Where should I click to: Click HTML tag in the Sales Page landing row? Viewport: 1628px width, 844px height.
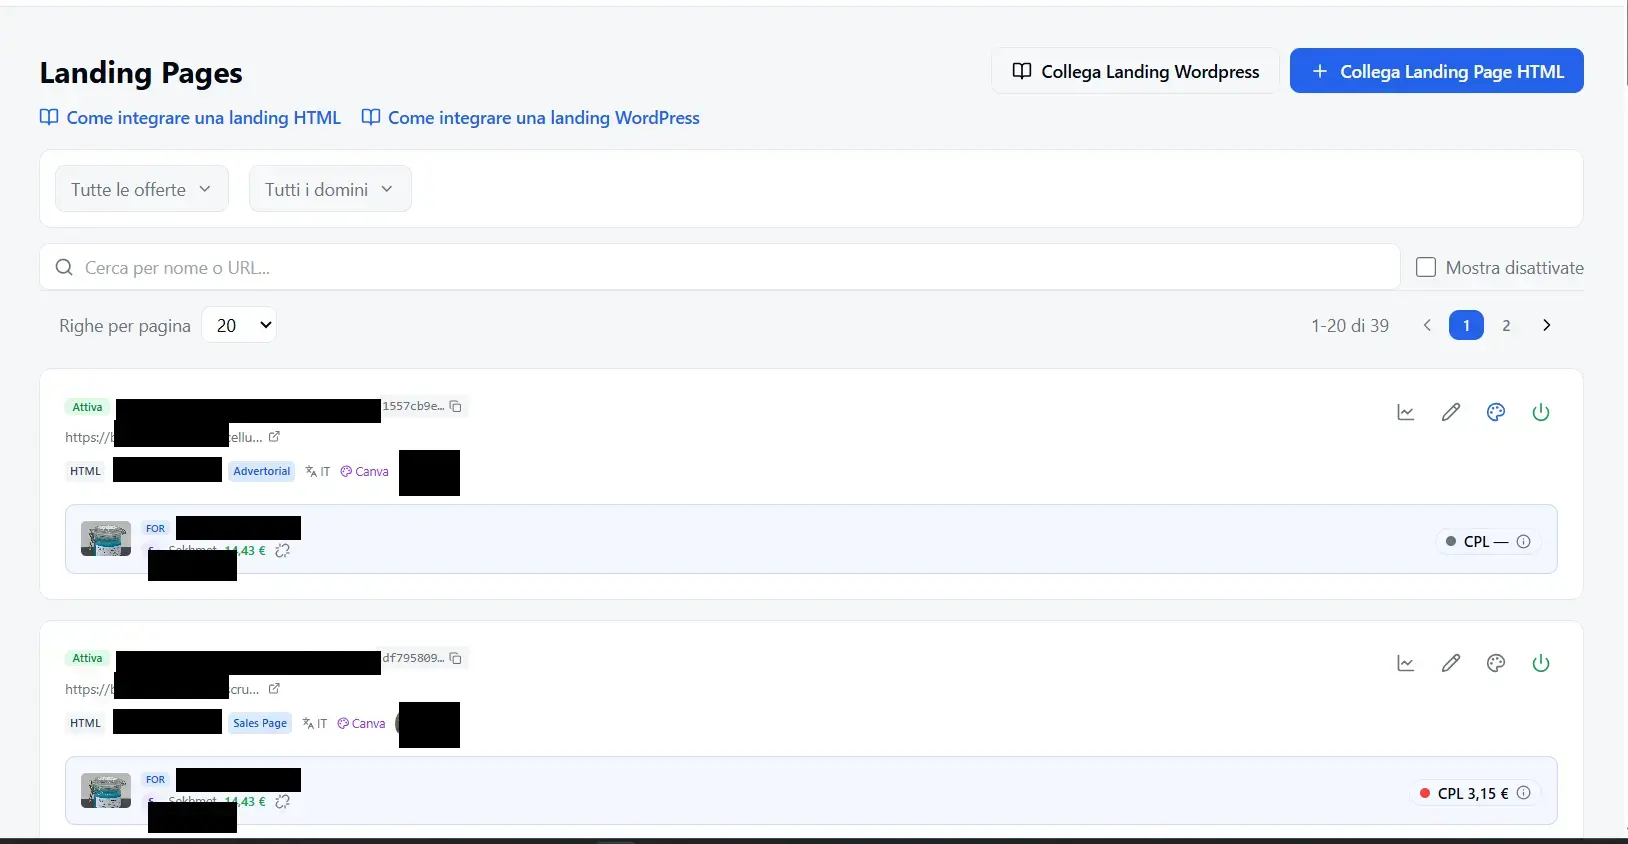tap(85, 723)
